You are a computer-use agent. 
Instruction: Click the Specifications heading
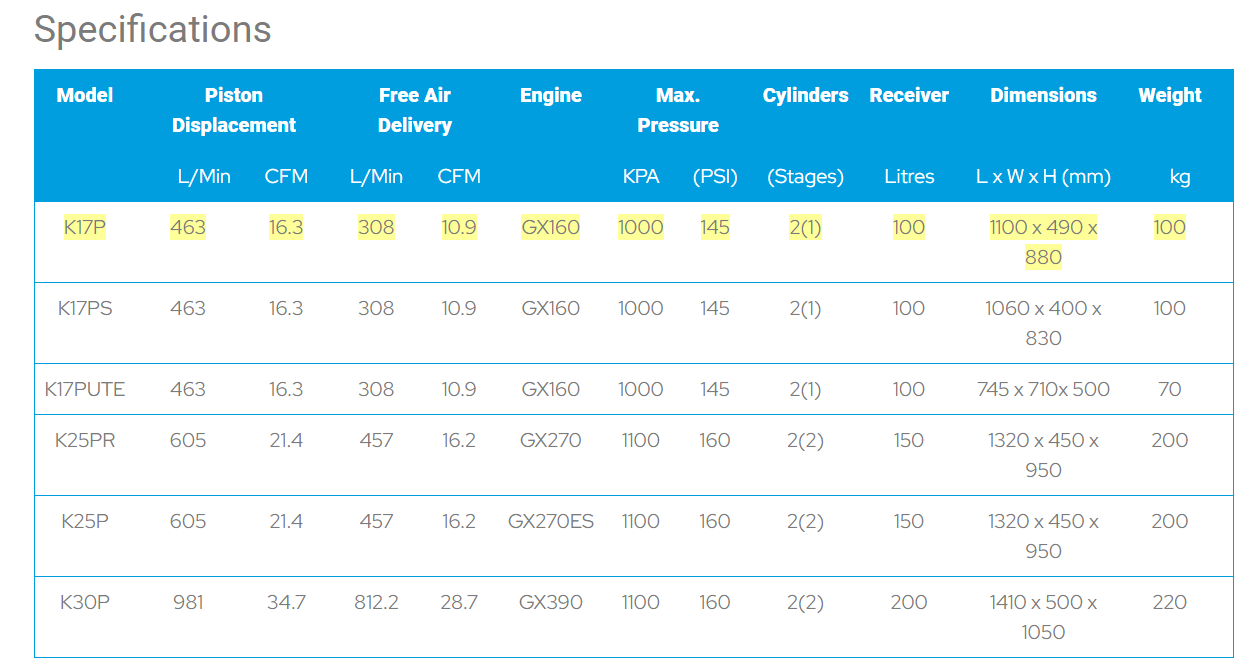click(x=152, y=29)
